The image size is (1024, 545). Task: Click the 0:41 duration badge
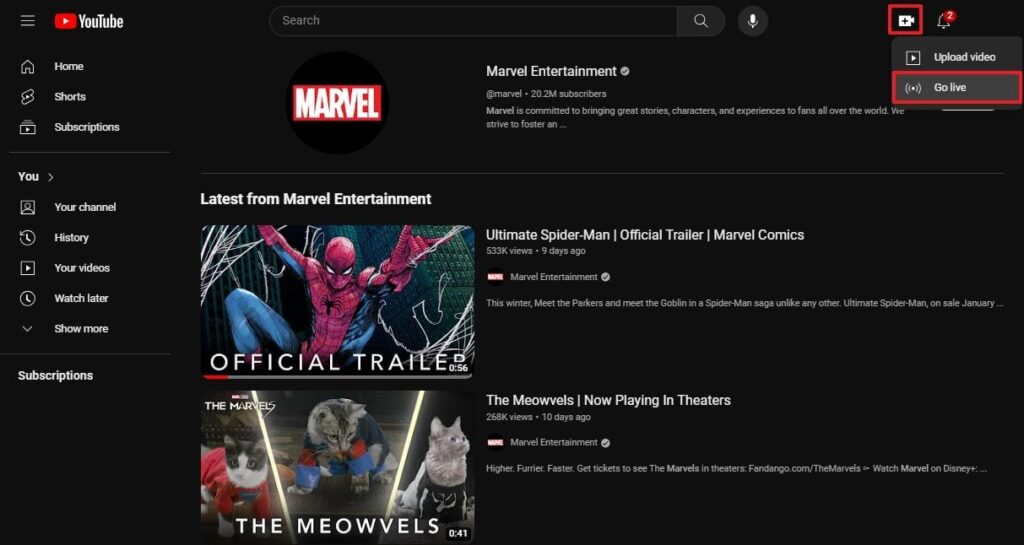coord(458,534)
